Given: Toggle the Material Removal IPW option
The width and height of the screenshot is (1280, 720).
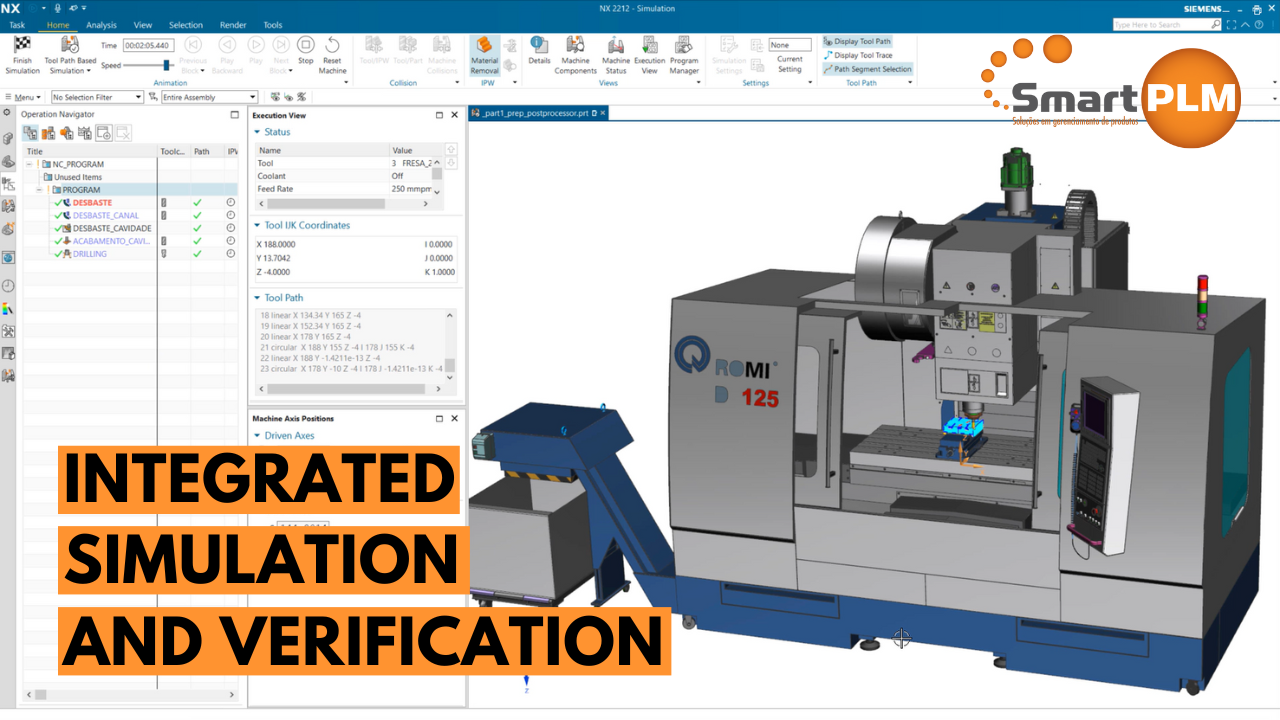Looking at the screenshot, I should pyautogui.click(x=484, y=47).
